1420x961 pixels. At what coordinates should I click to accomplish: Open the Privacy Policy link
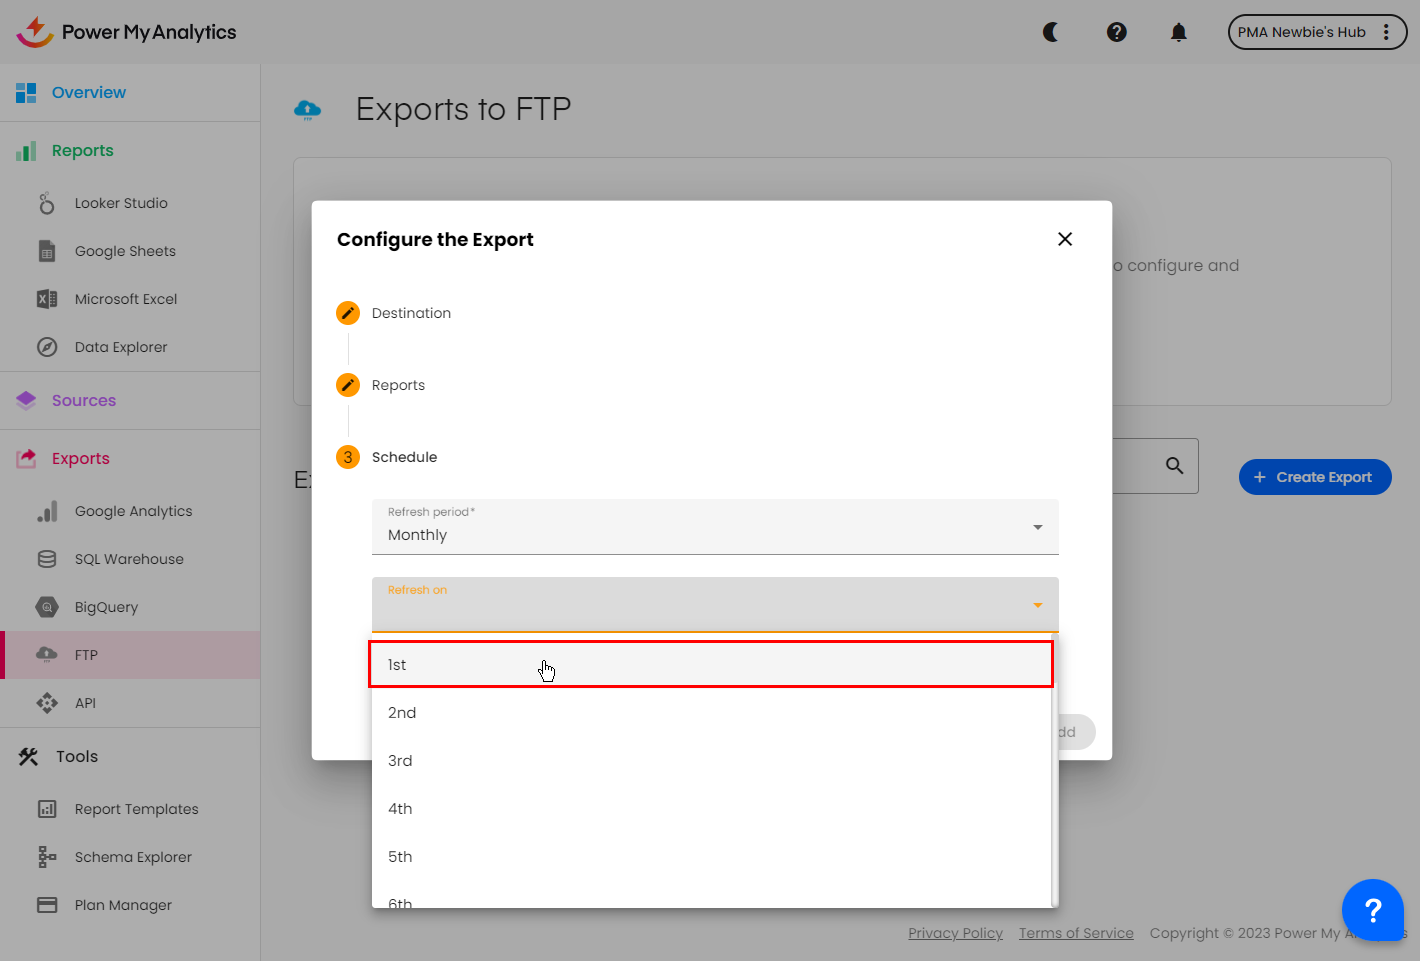point(955,933)
